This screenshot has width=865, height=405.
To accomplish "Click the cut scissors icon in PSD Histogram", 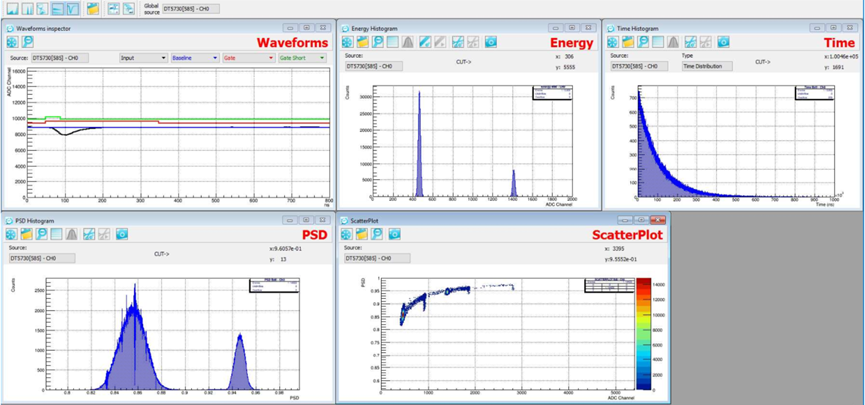I will 88,235.
